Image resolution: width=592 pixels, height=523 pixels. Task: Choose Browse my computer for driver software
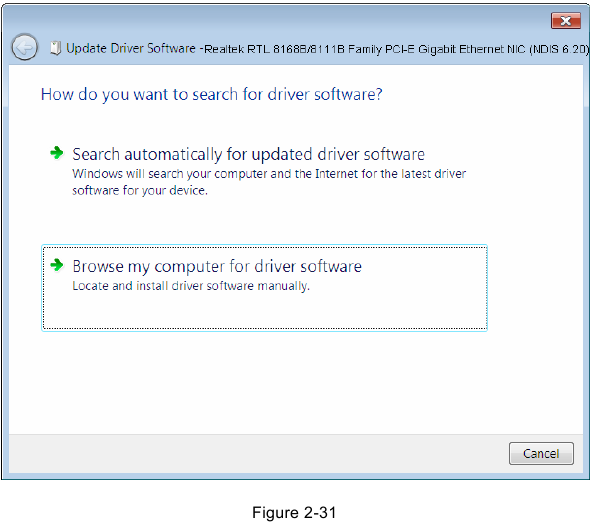pos(264,288)
